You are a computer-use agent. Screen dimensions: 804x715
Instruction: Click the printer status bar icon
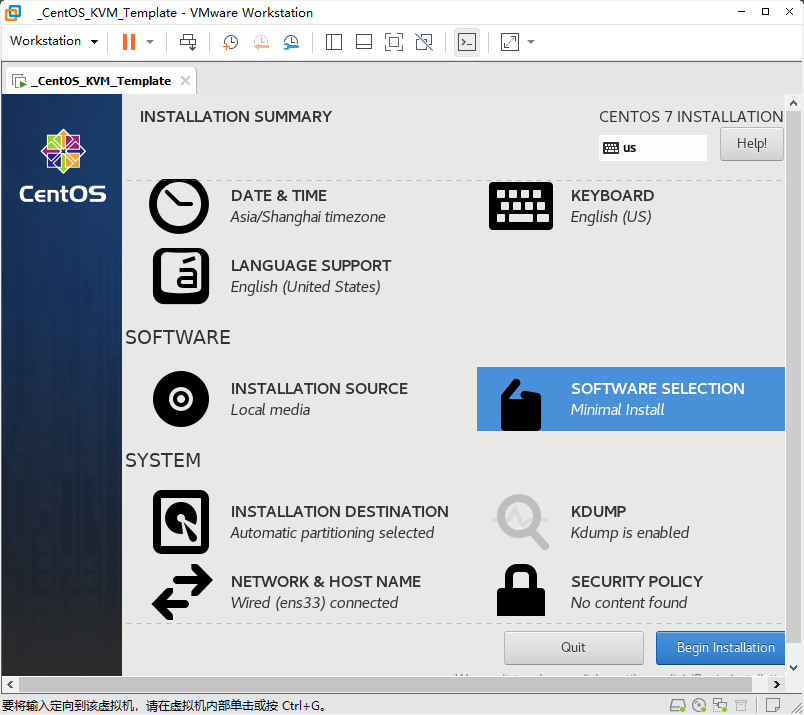click(741, 706)
